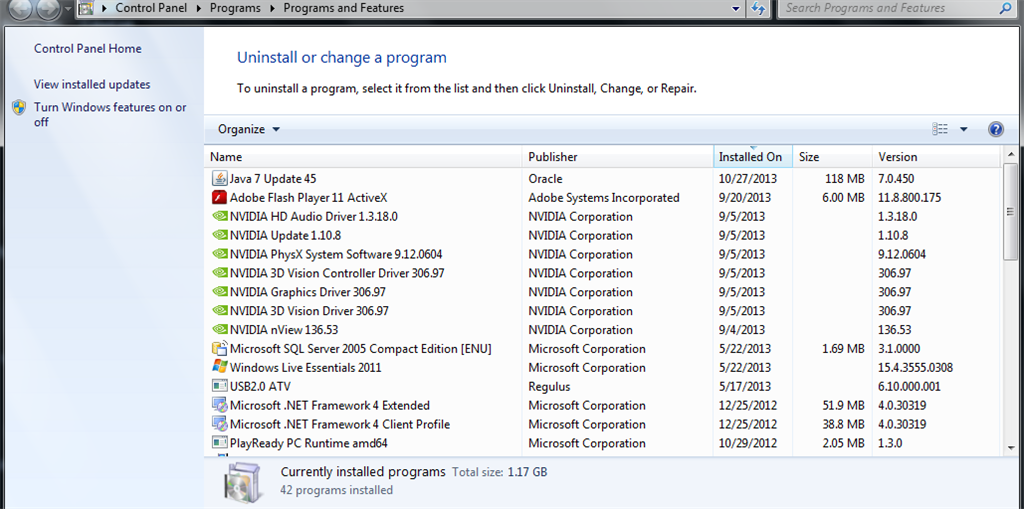The height and width of the screenshot is (509, 1024).
Task: Open the view options dropdown arrow
Action: pyautogui.click(x=963, y=129)
